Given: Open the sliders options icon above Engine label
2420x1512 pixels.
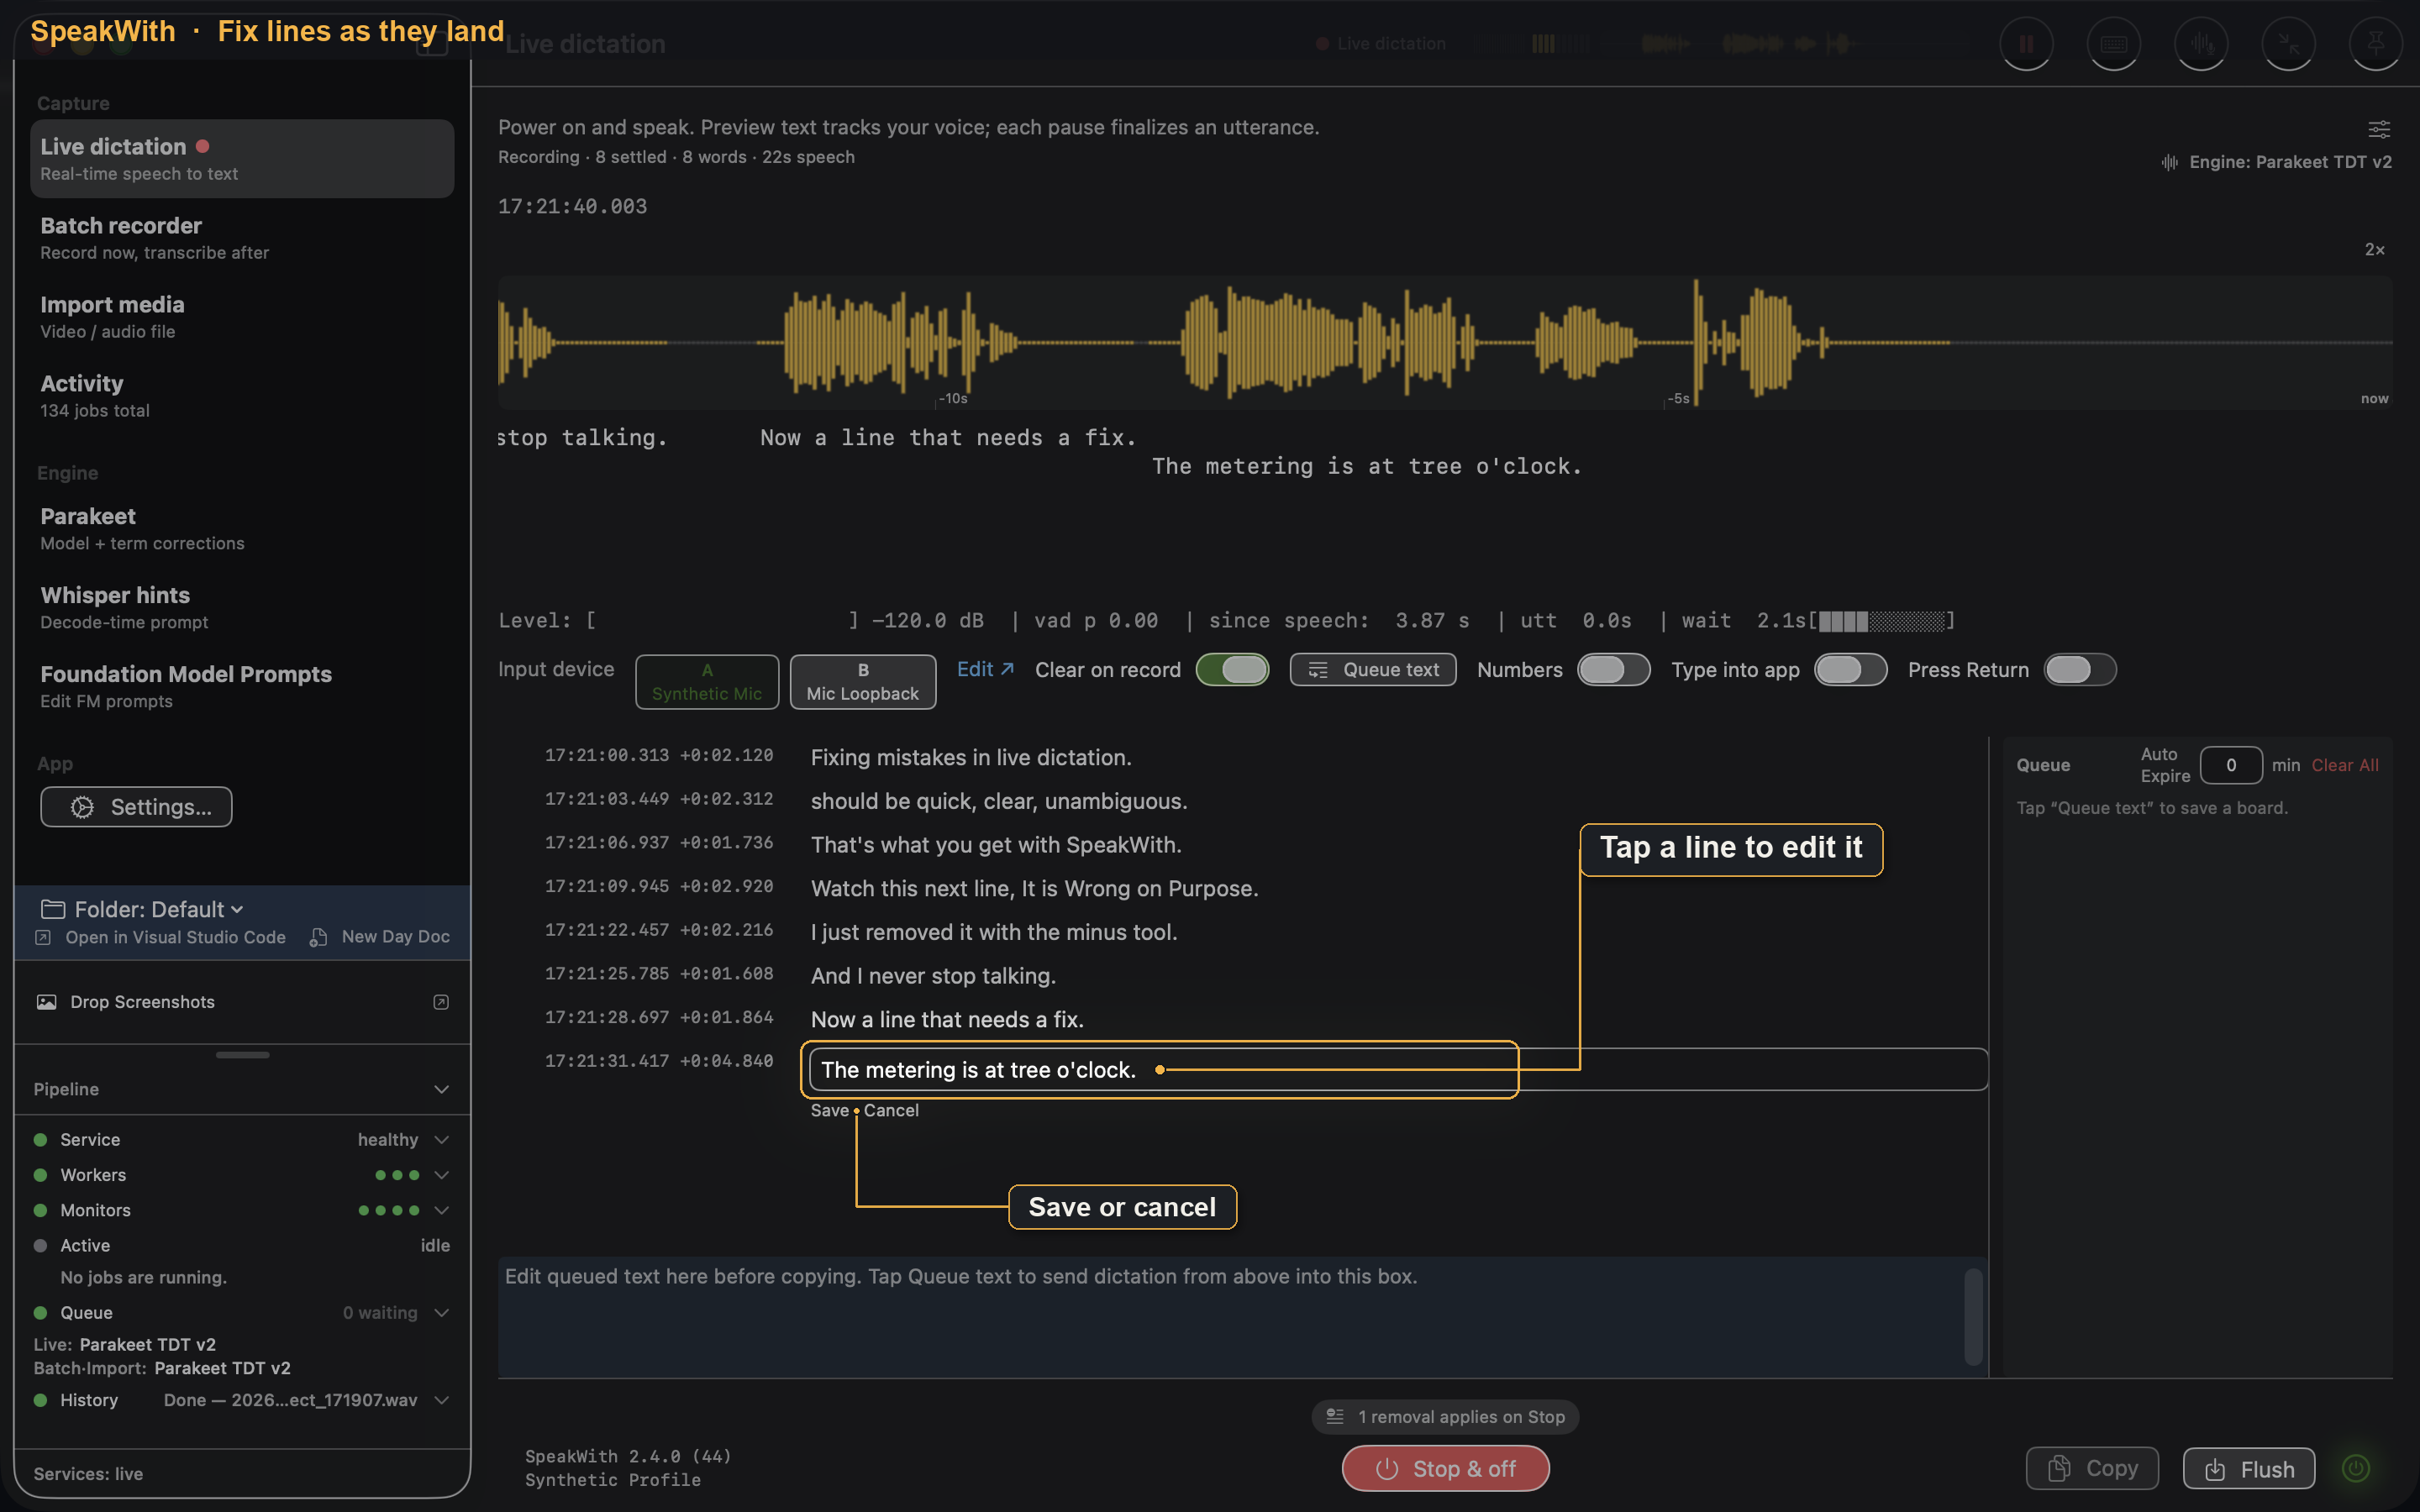Looking at the screenshot, I should [2379, 129].
